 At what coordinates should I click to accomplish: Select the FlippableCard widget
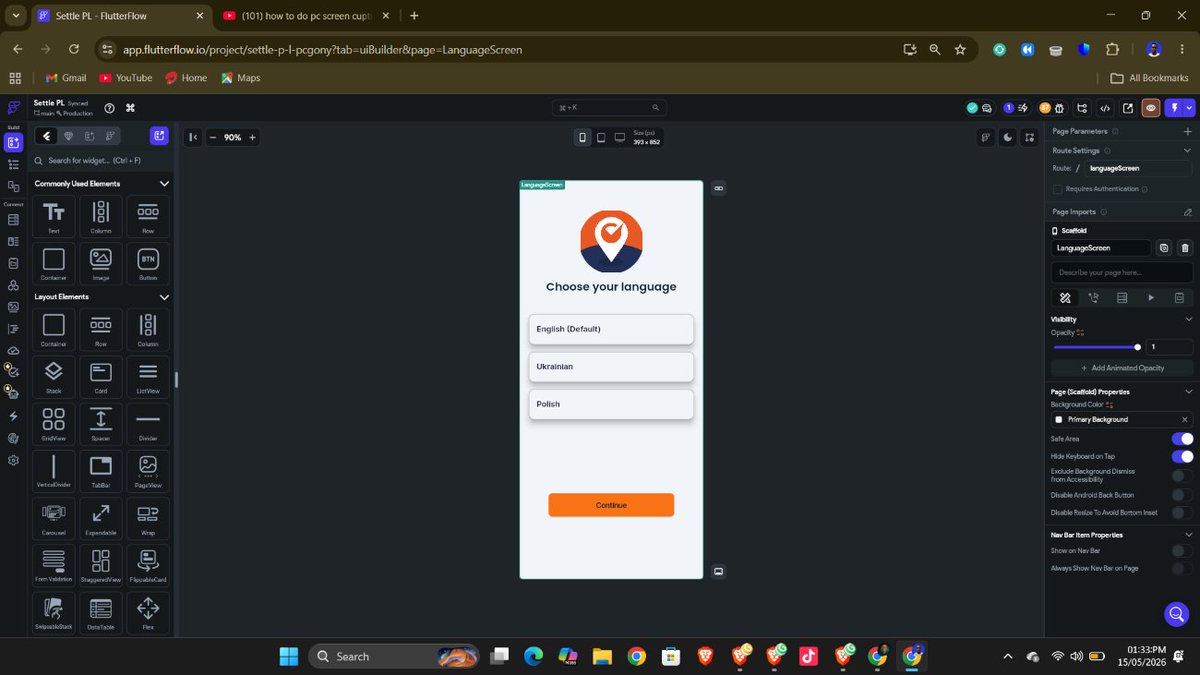(x=148, y=565)
